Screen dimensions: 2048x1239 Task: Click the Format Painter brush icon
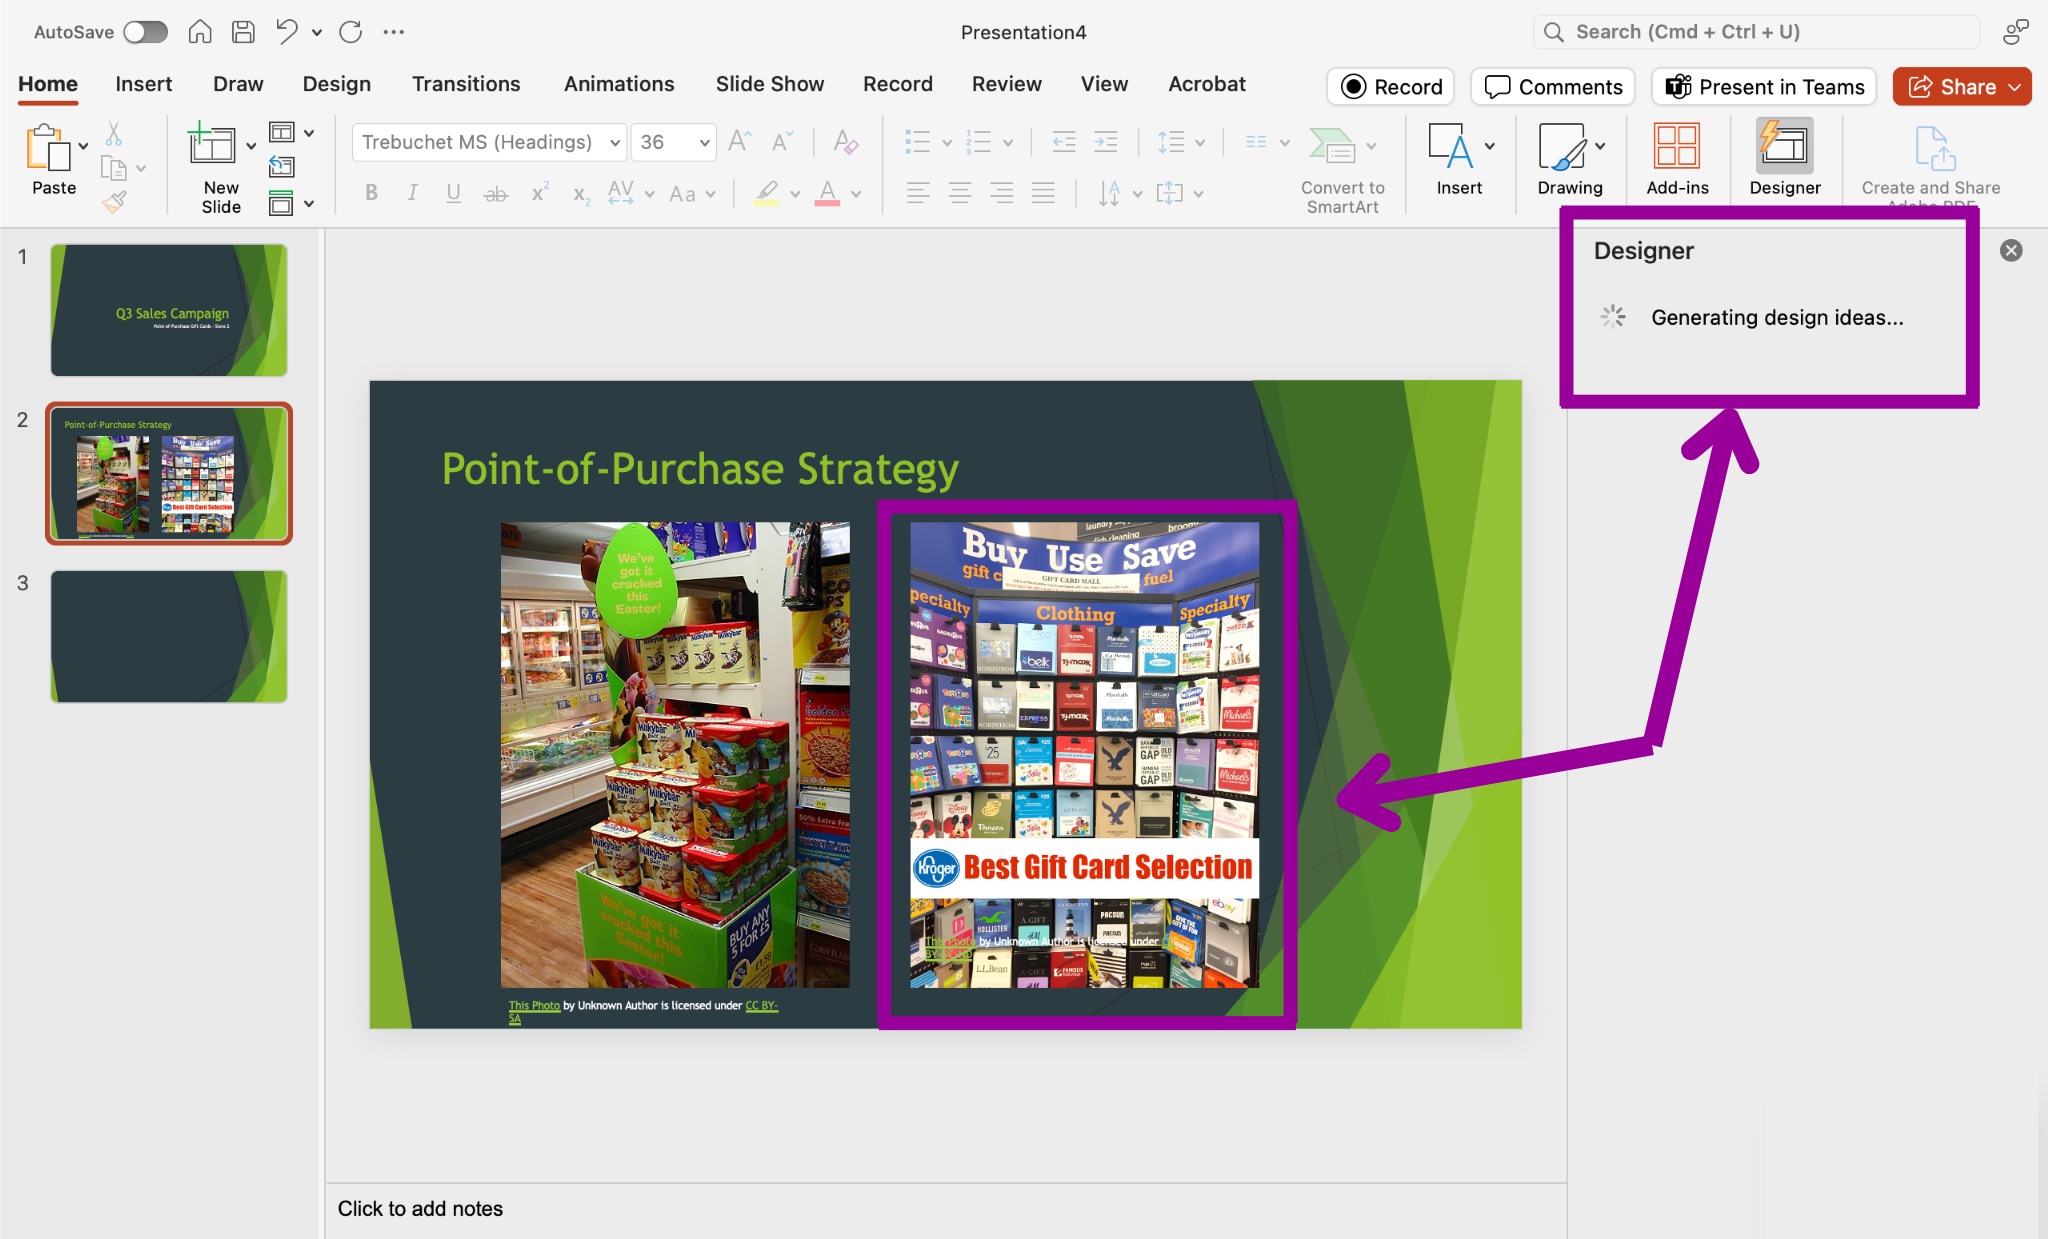(114, 202)
